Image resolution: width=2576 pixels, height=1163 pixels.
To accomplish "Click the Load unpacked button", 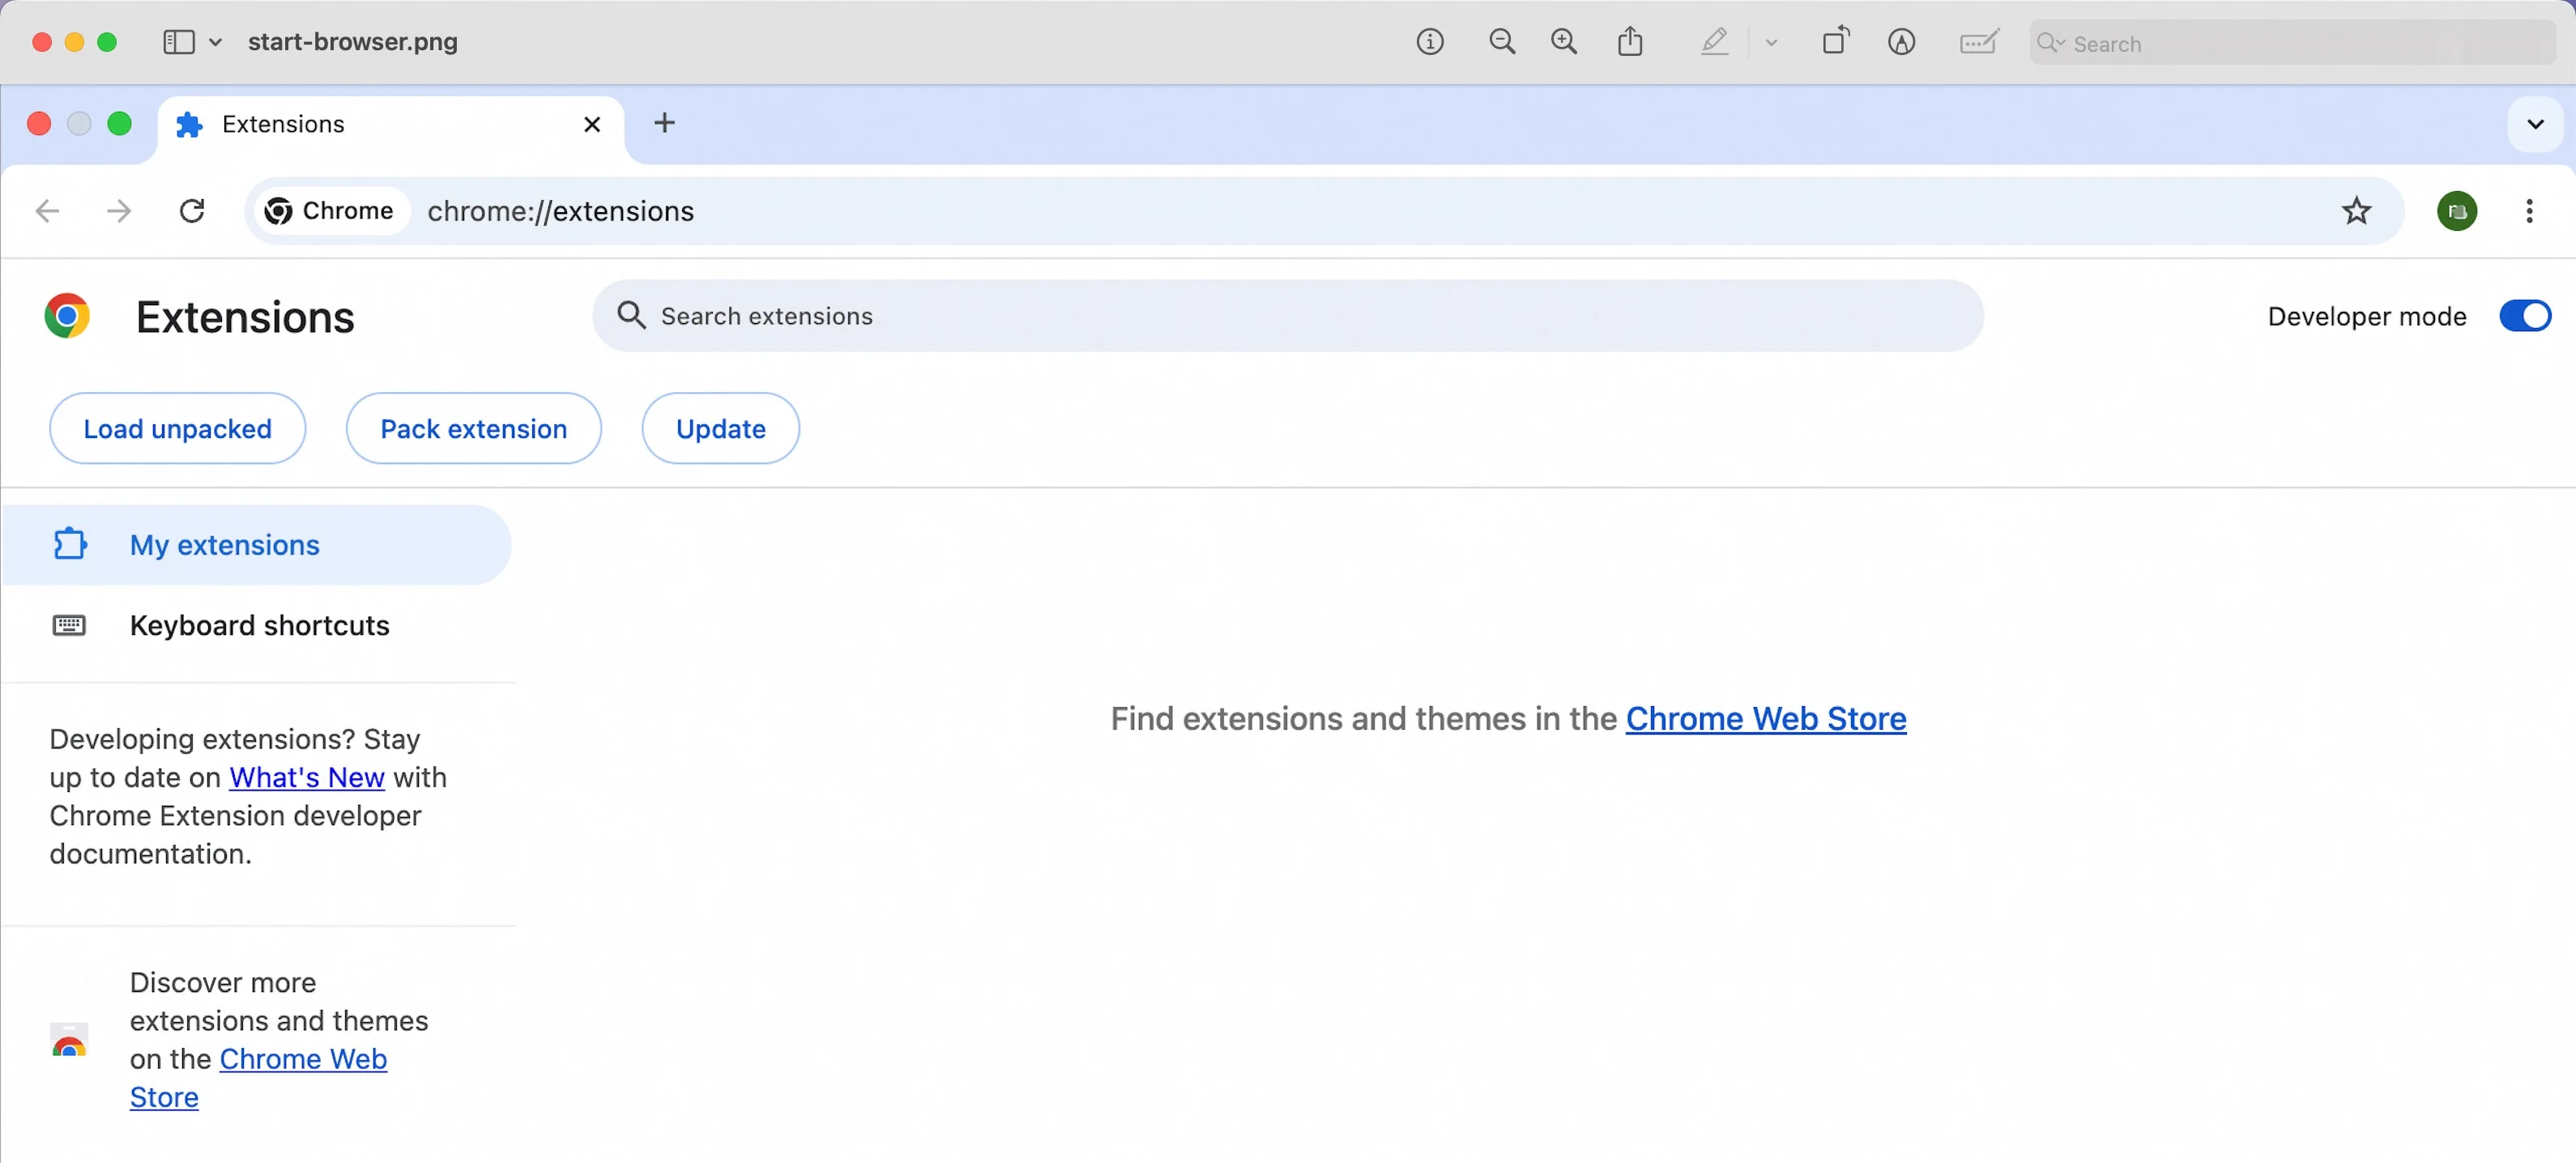I will [x=177, y=428].
